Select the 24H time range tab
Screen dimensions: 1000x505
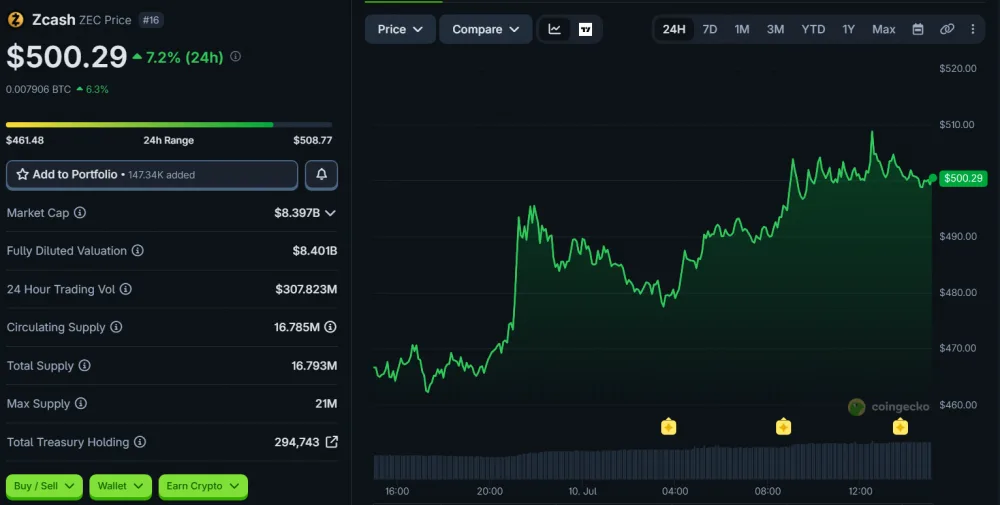[x=674, y=29]
